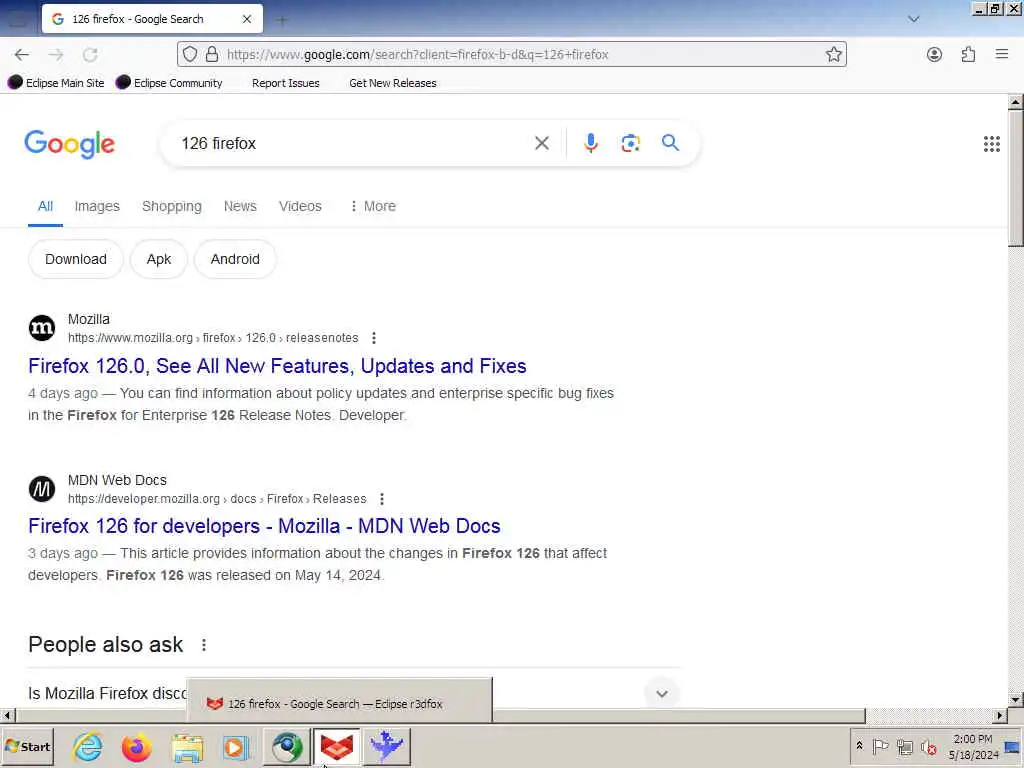
Task: Expand the More search options menu
Action: click(x=373, y=206)
